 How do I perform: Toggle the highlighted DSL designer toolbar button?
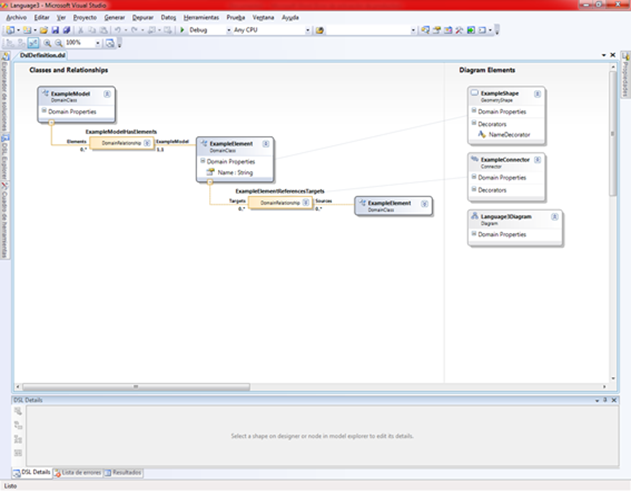[x=33, y=43]
